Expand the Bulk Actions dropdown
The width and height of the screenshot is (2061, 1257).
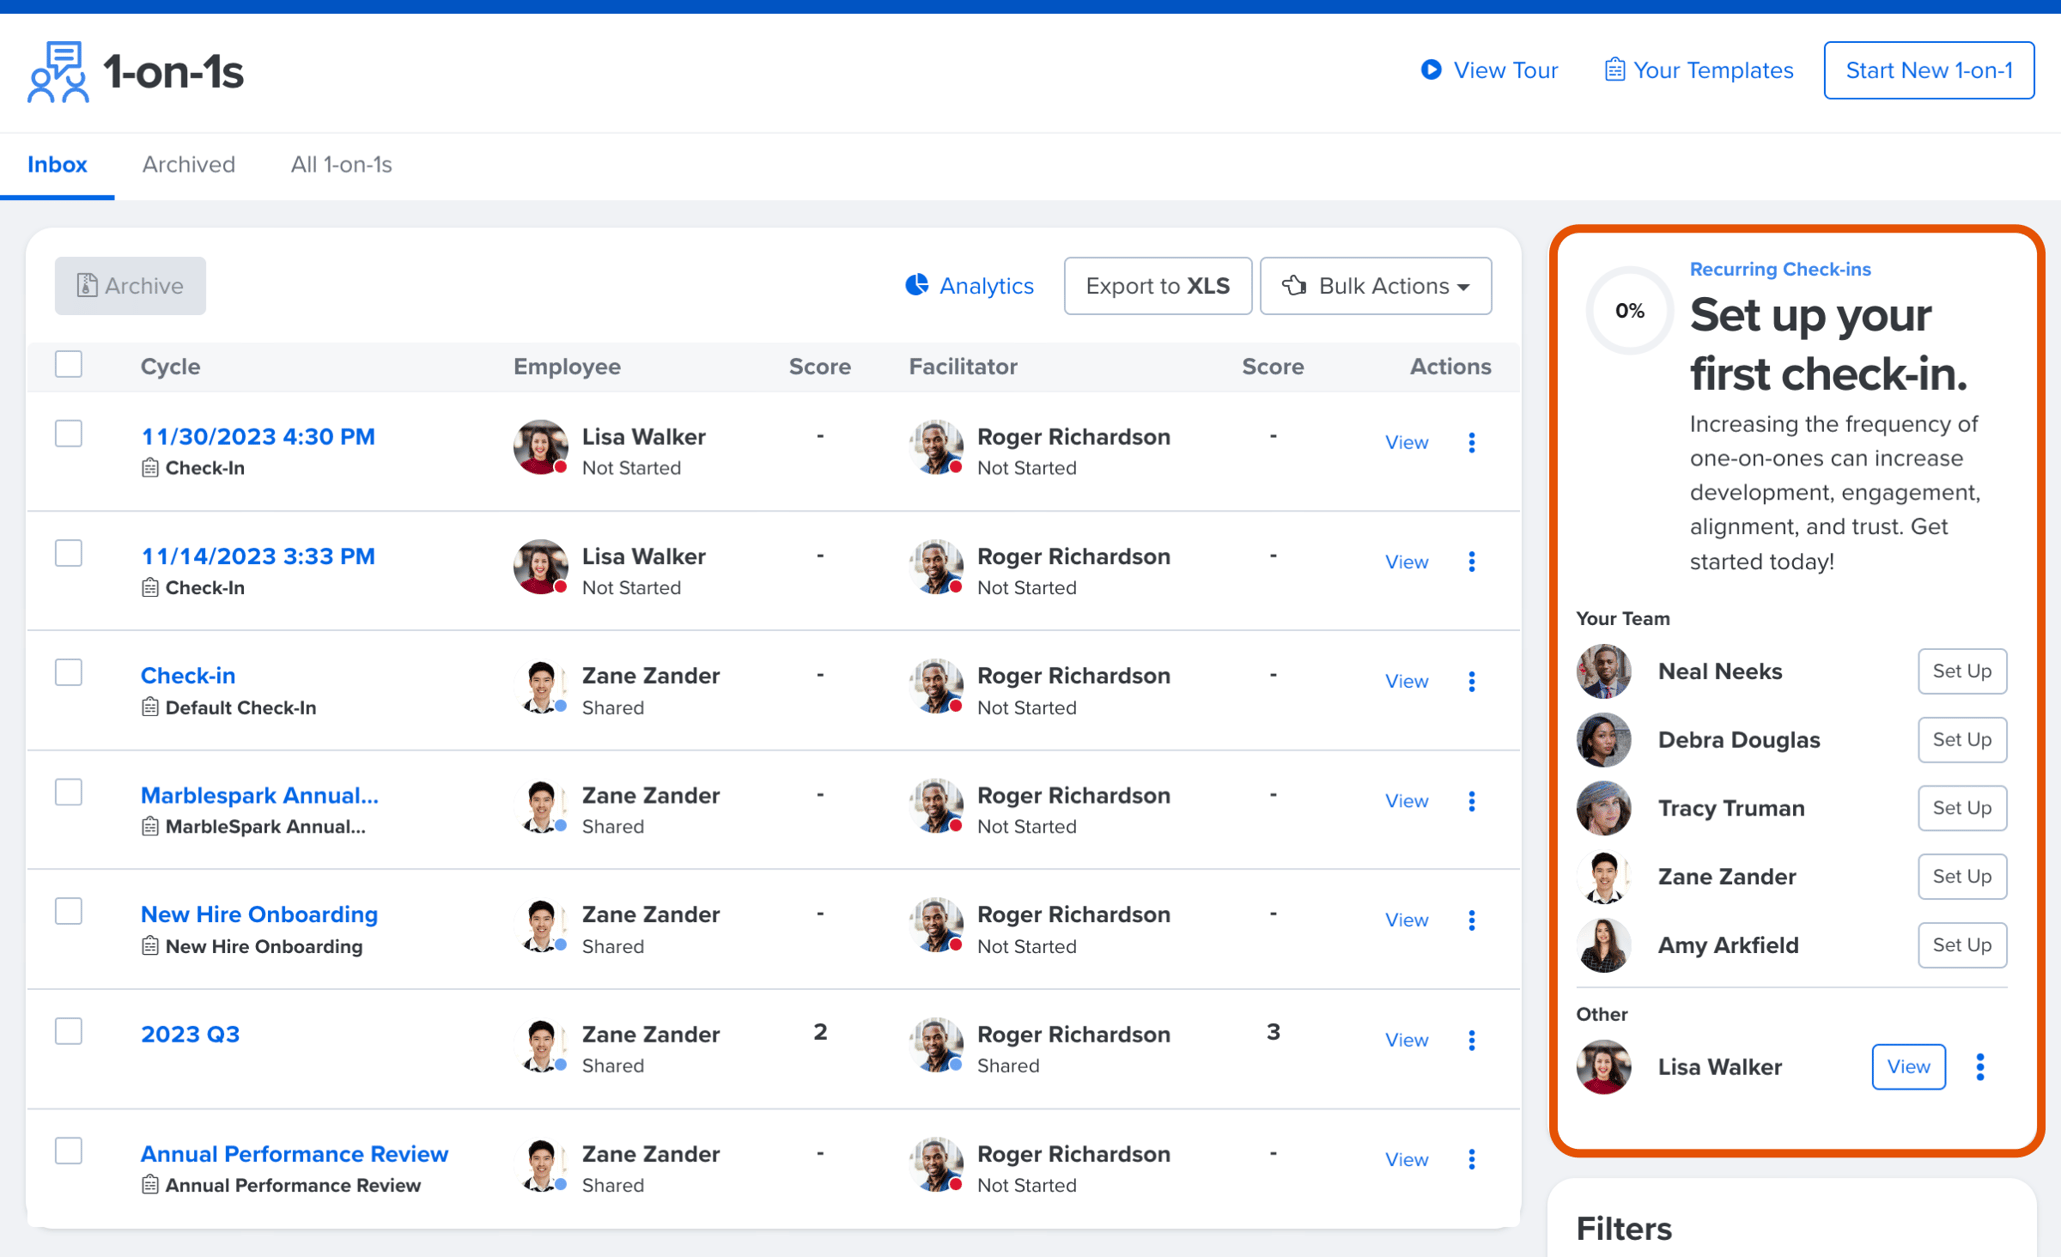1375,285
